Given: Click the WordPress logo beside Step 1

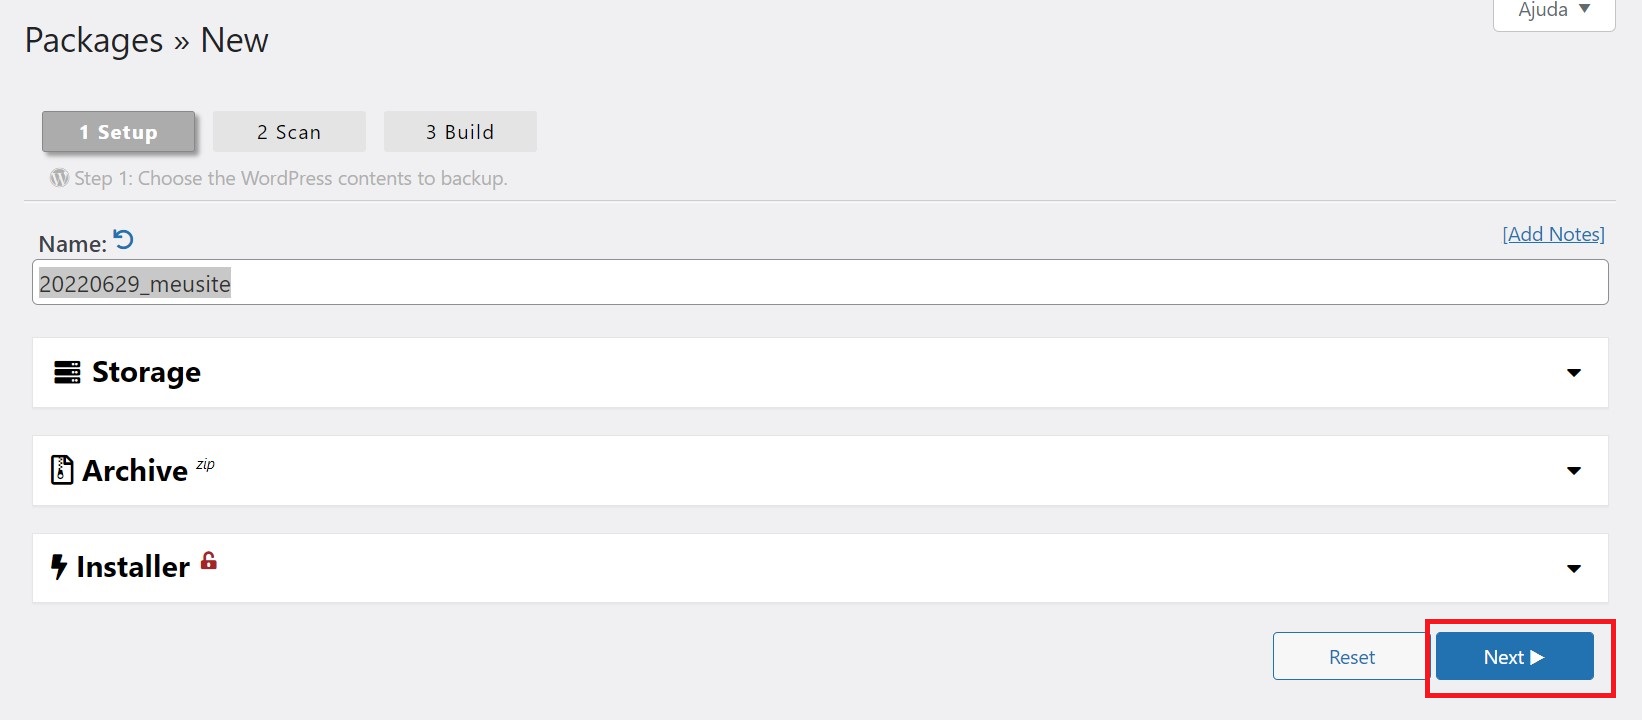Looking at the screenshot, I should click(60, 178).
